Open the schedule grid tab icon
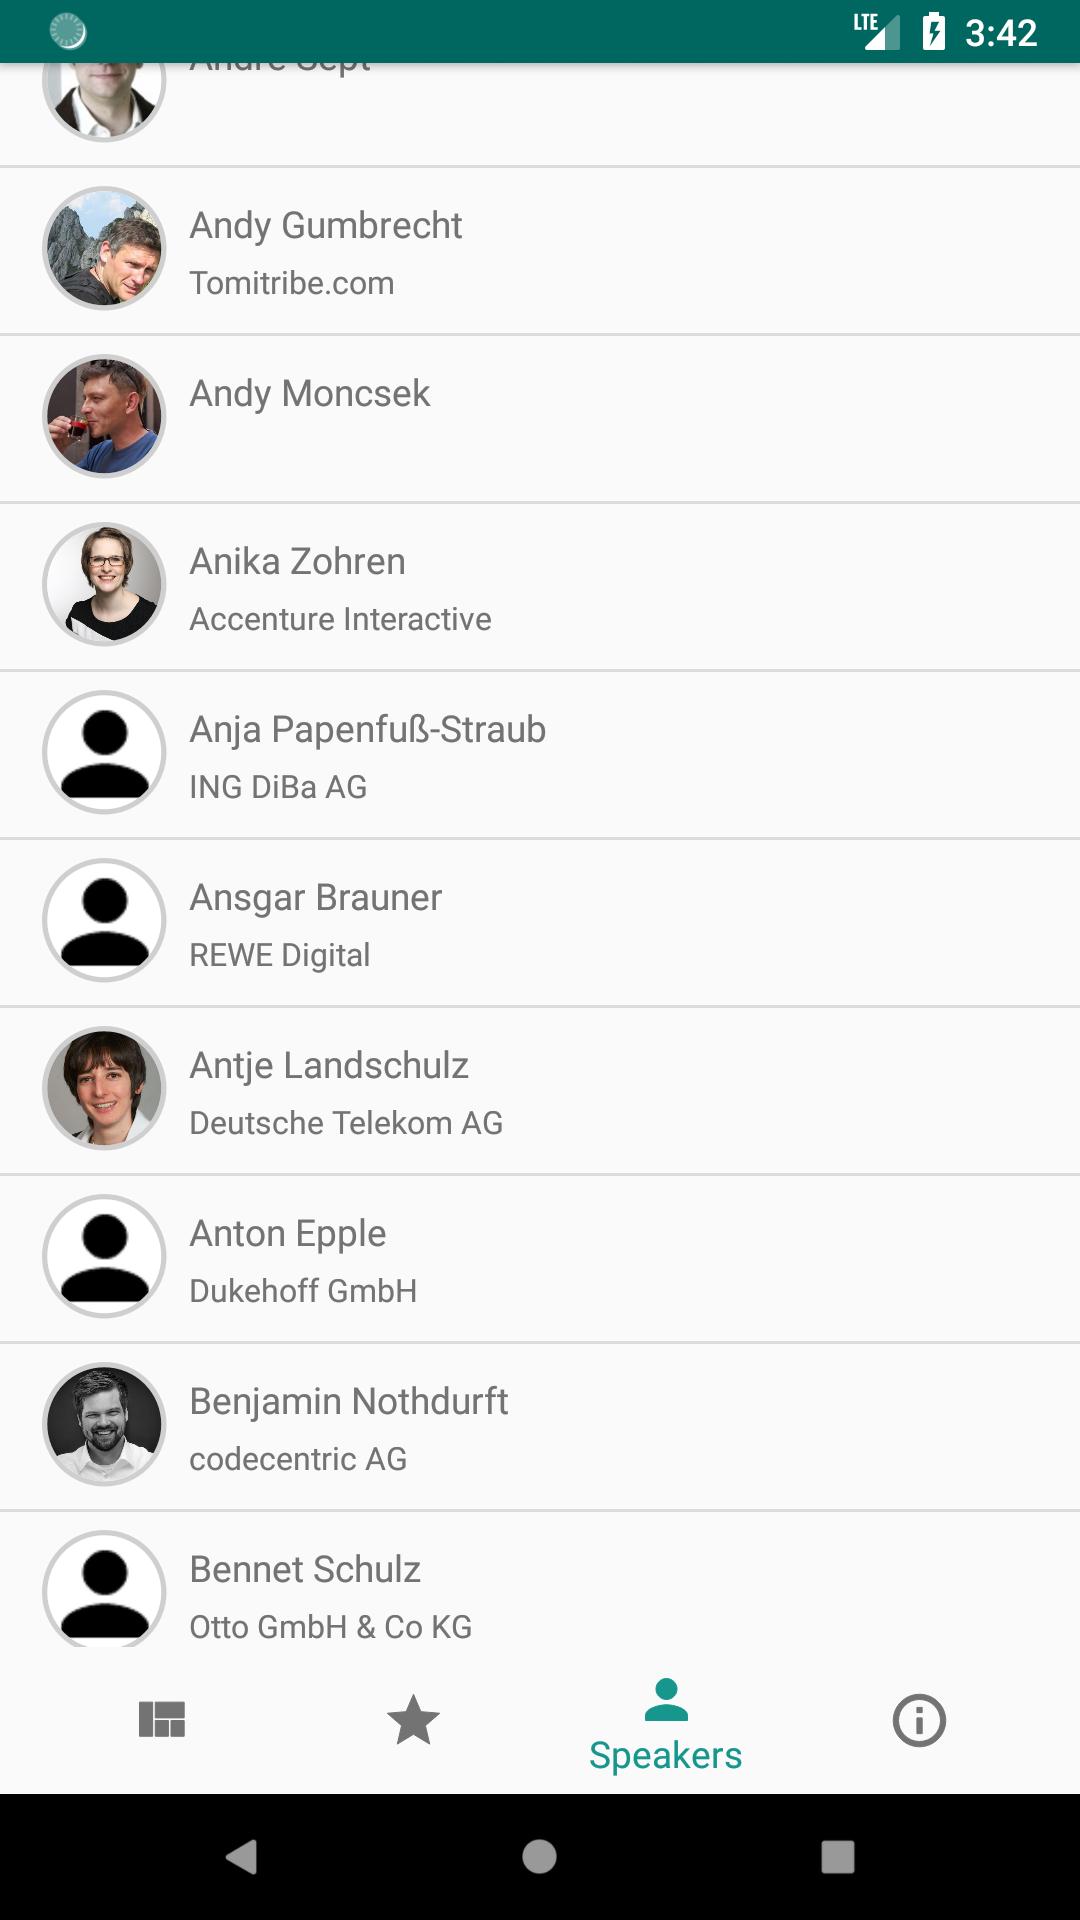 pos(162,1720)
